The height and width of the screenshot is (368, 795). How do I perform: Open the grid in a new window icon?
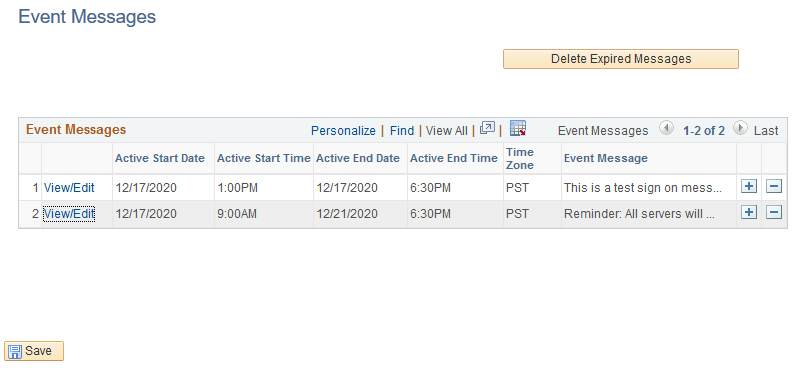(x=487, y=129)
